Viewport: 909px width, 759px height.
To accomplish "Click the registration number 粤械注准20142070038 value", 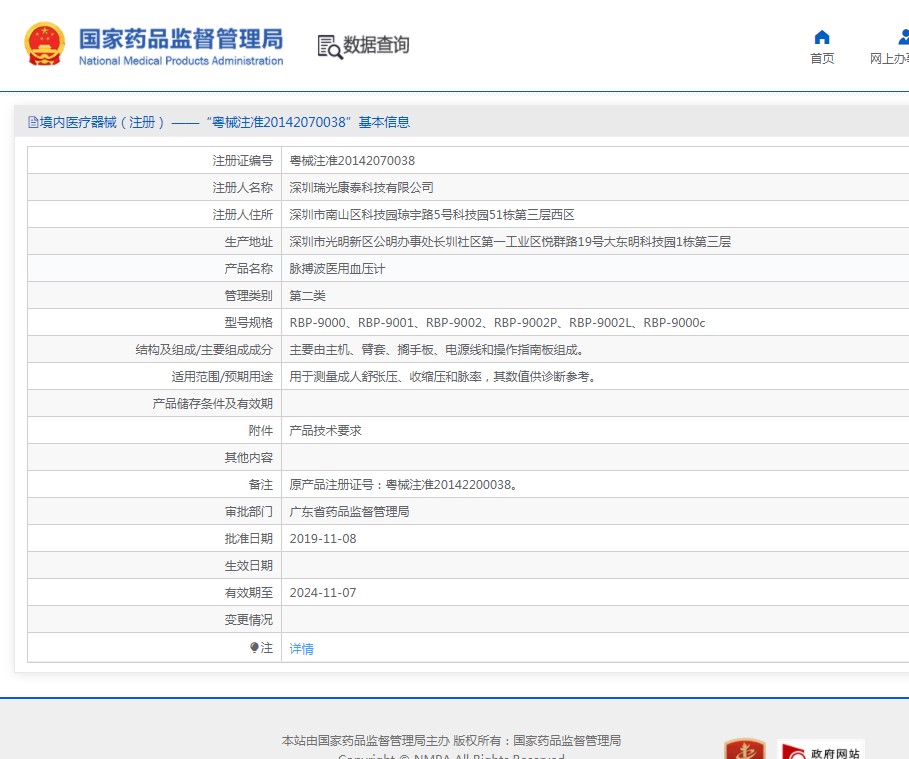I will (352, 161).
